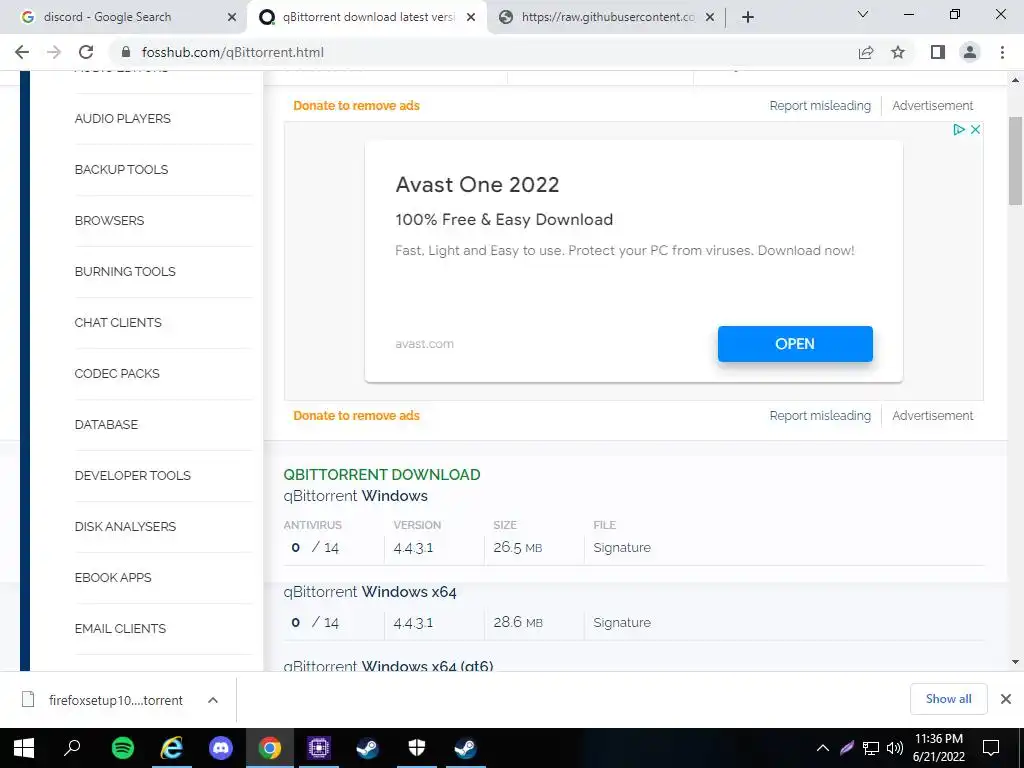This screenshot has height=768, width=1024.
Task: Share this page via share icon
Action: [866, 52]
